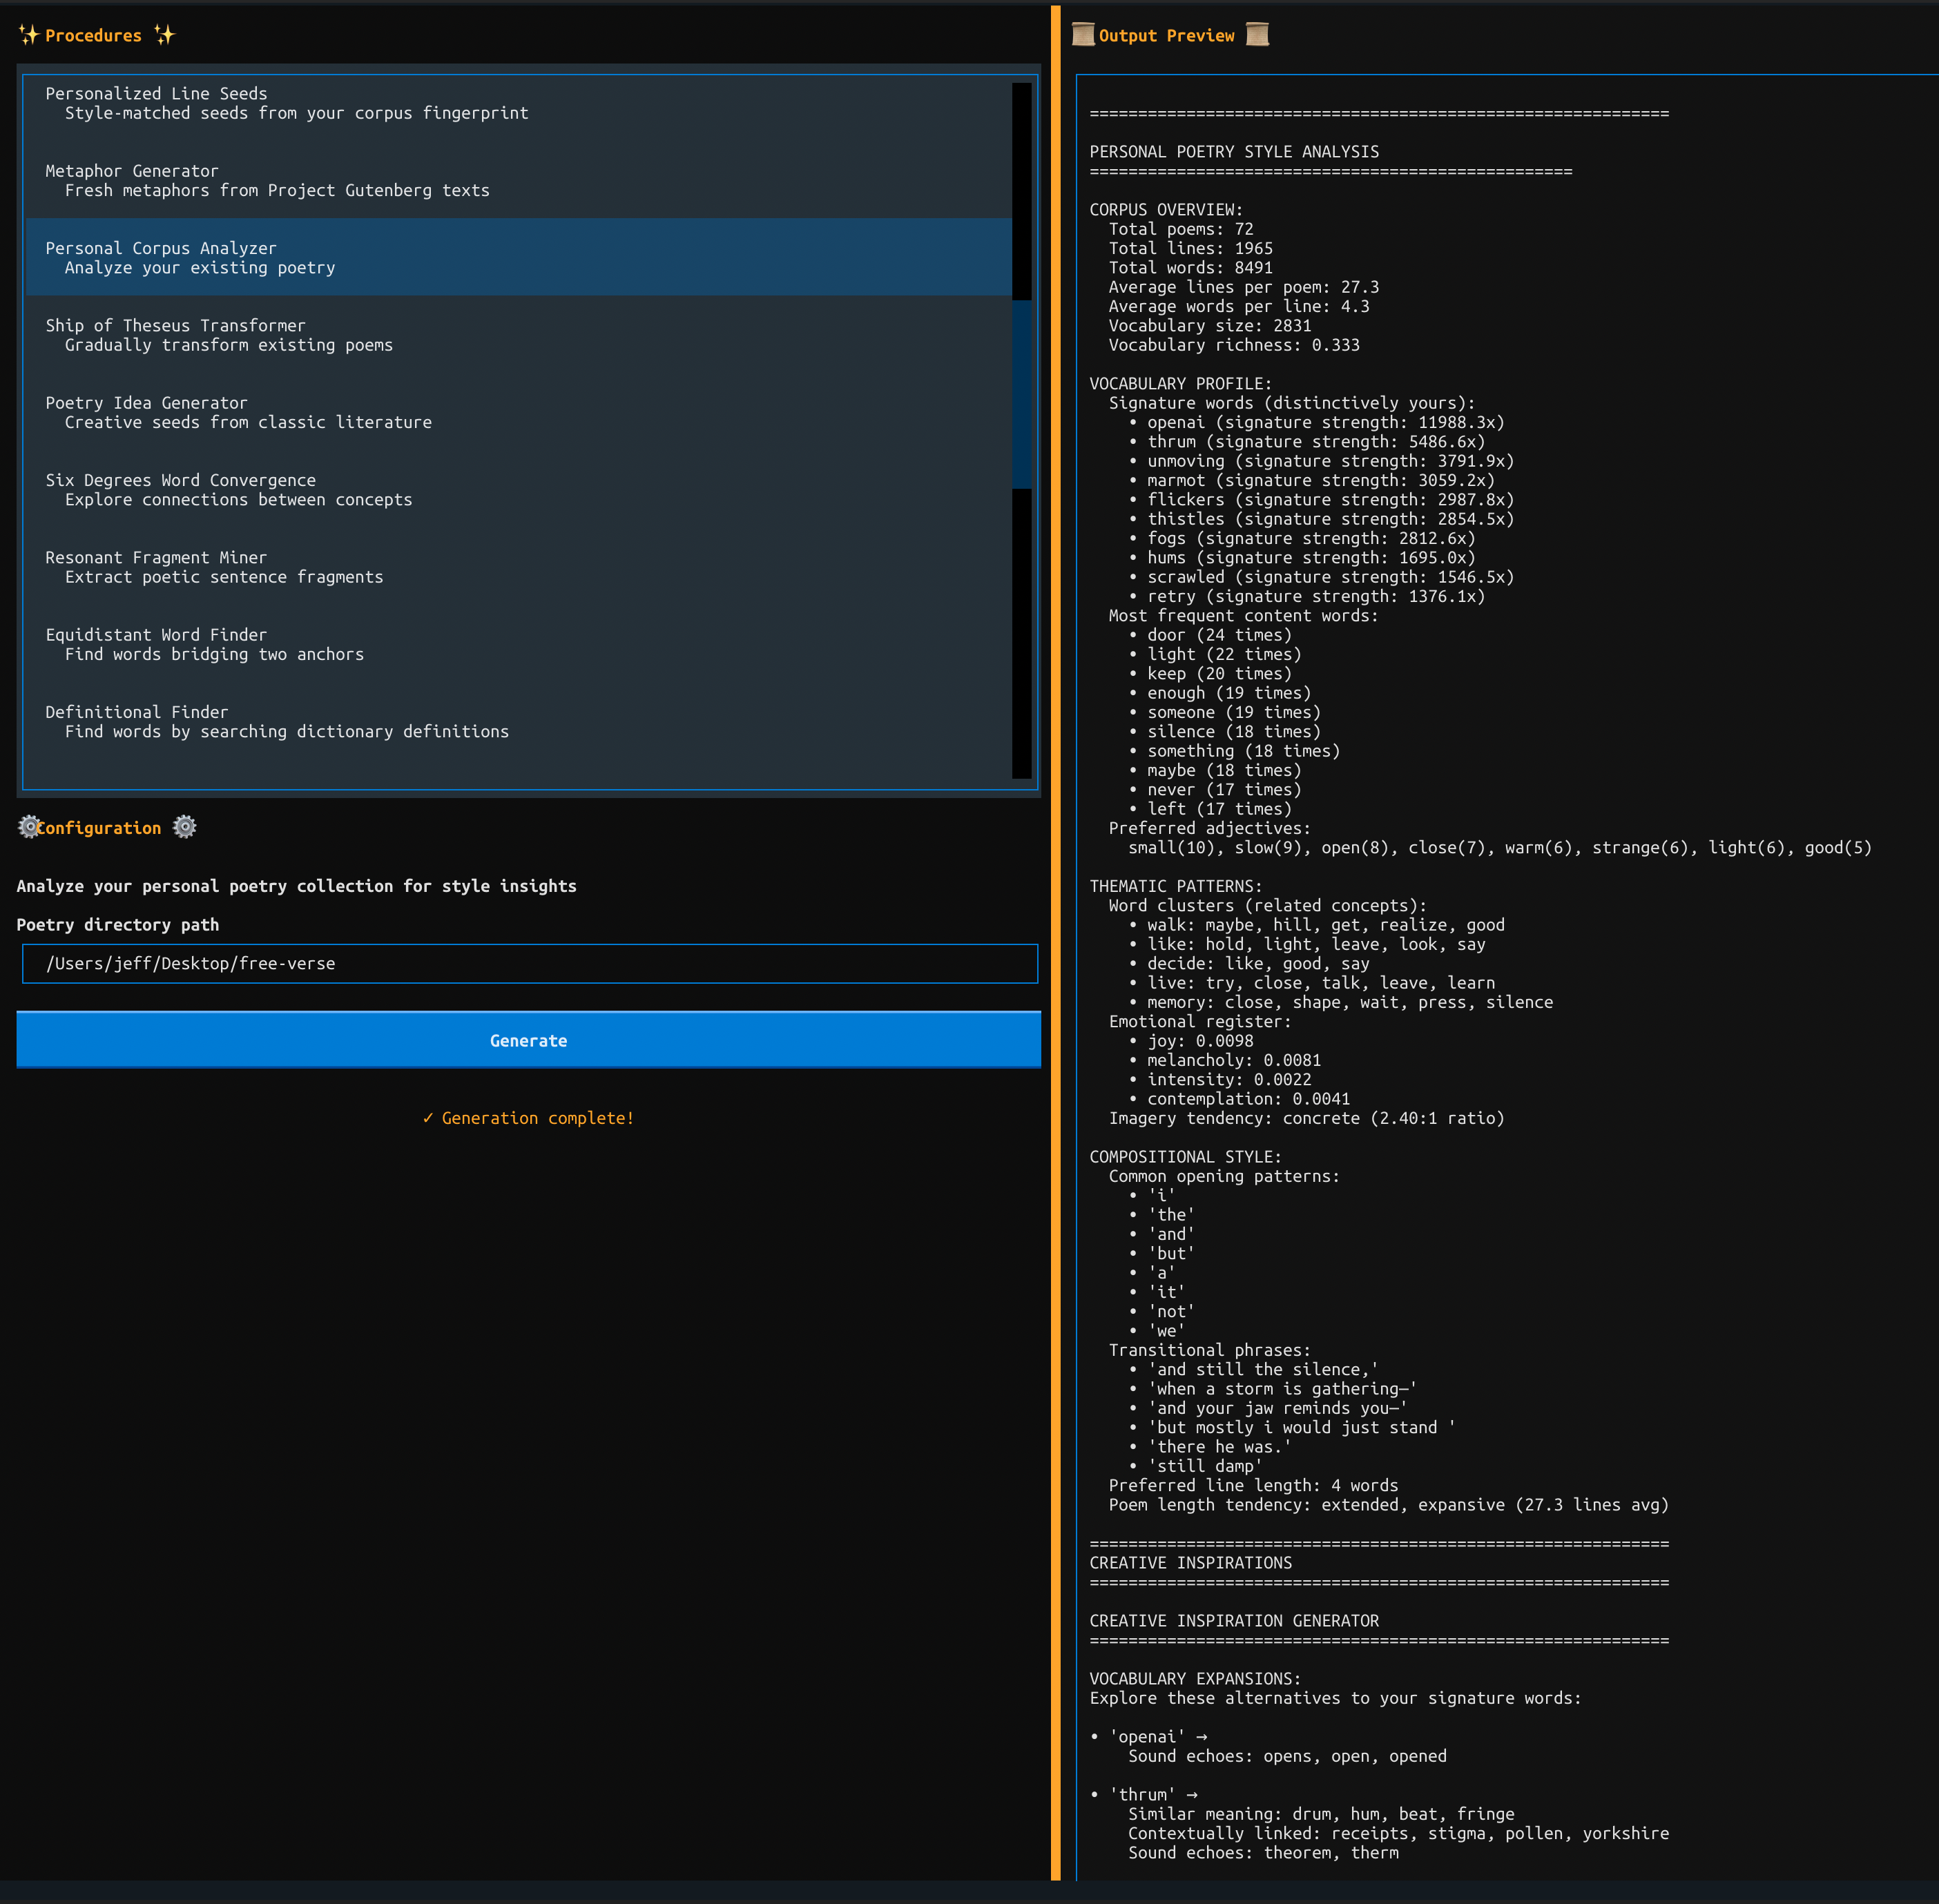
Task: Click the gear icon left of Configuration
Action: pyautogui.click(x=29, y=827)
